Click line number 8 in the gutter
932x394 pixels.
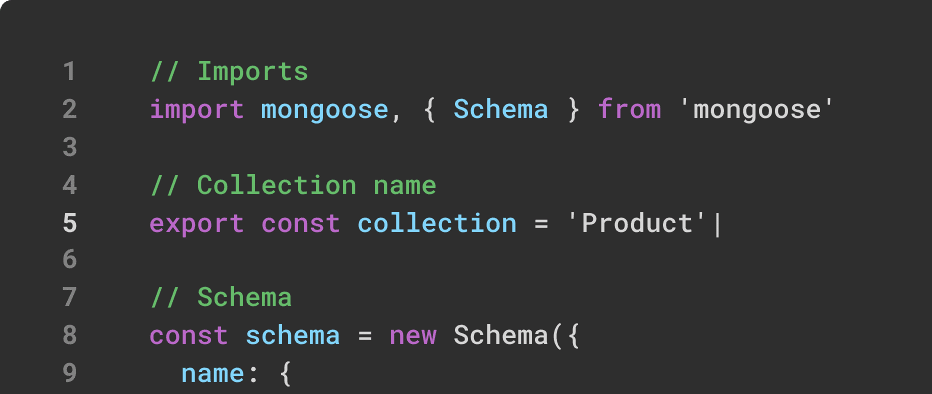70,336
